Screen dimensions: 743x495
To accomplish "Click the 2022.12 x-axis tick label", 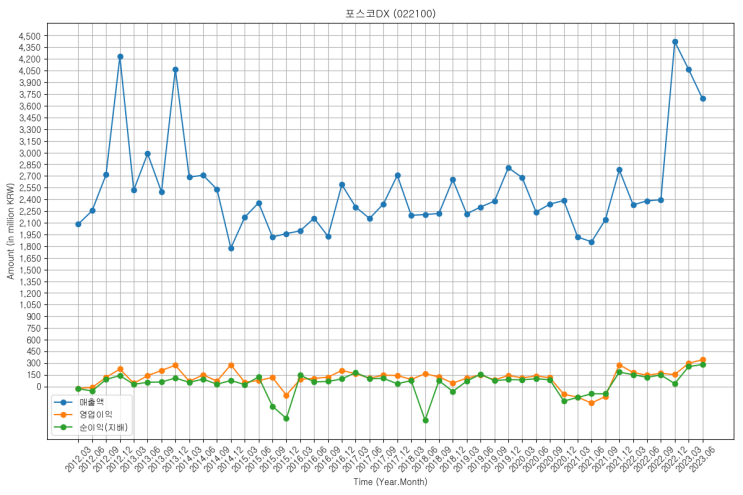I will click(674, 459).
